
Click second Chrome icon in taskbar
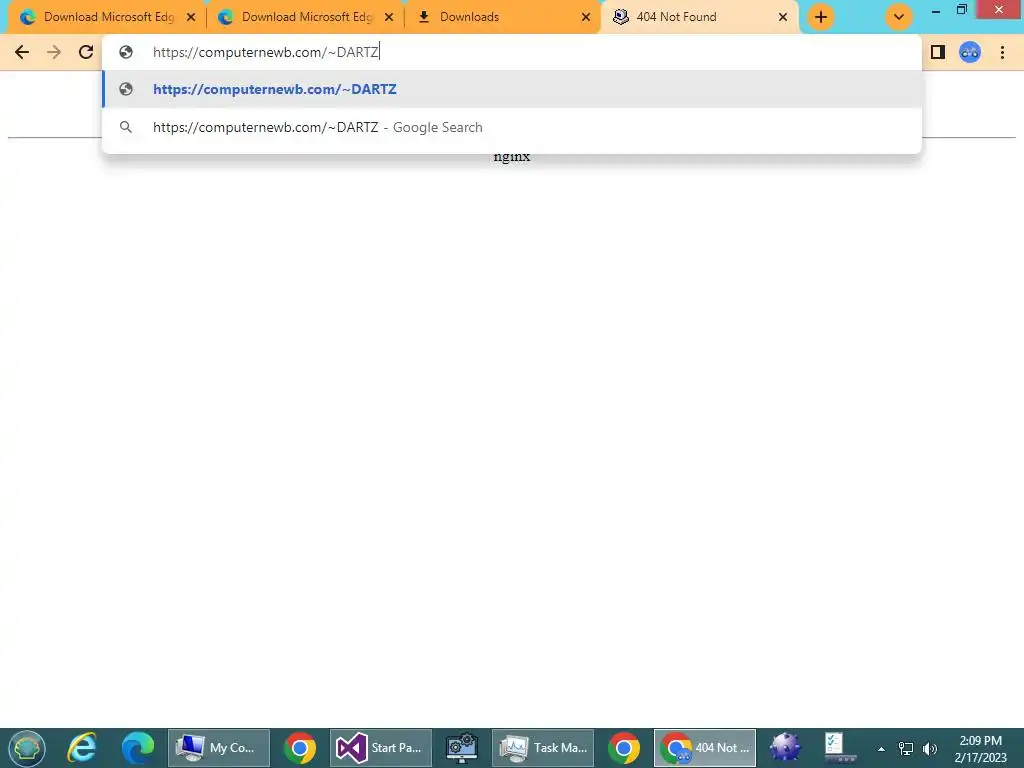(624, 748)
